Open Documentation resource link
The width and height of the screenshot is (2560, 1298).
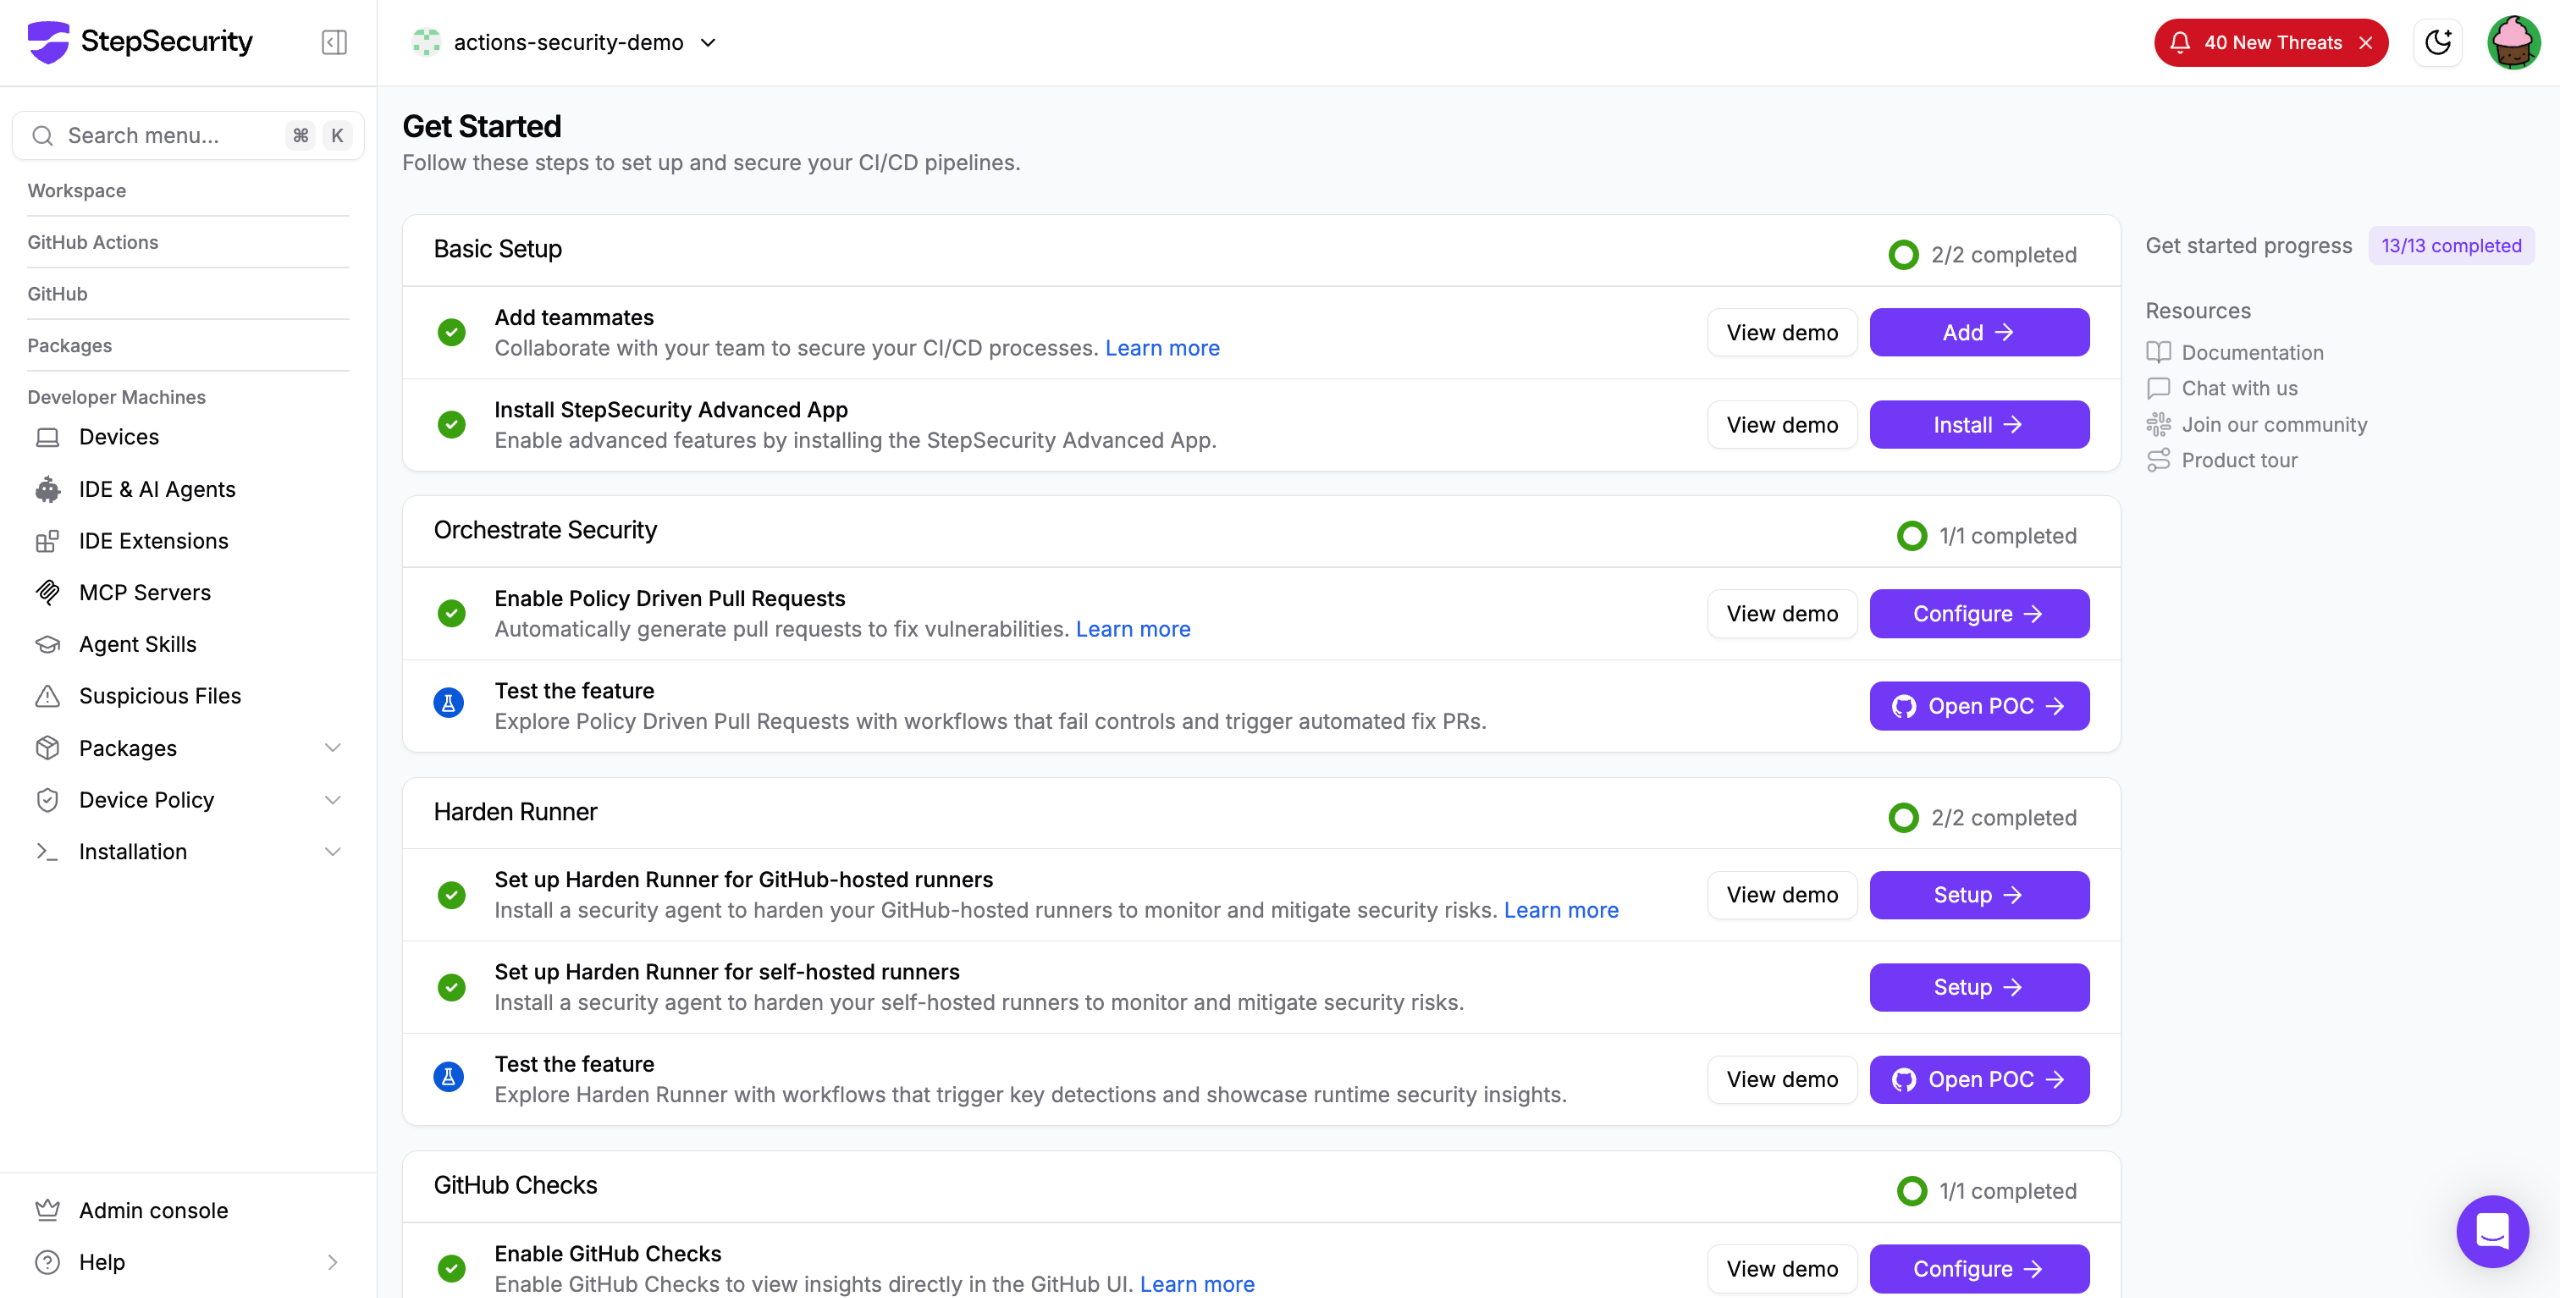[2252, 352]
